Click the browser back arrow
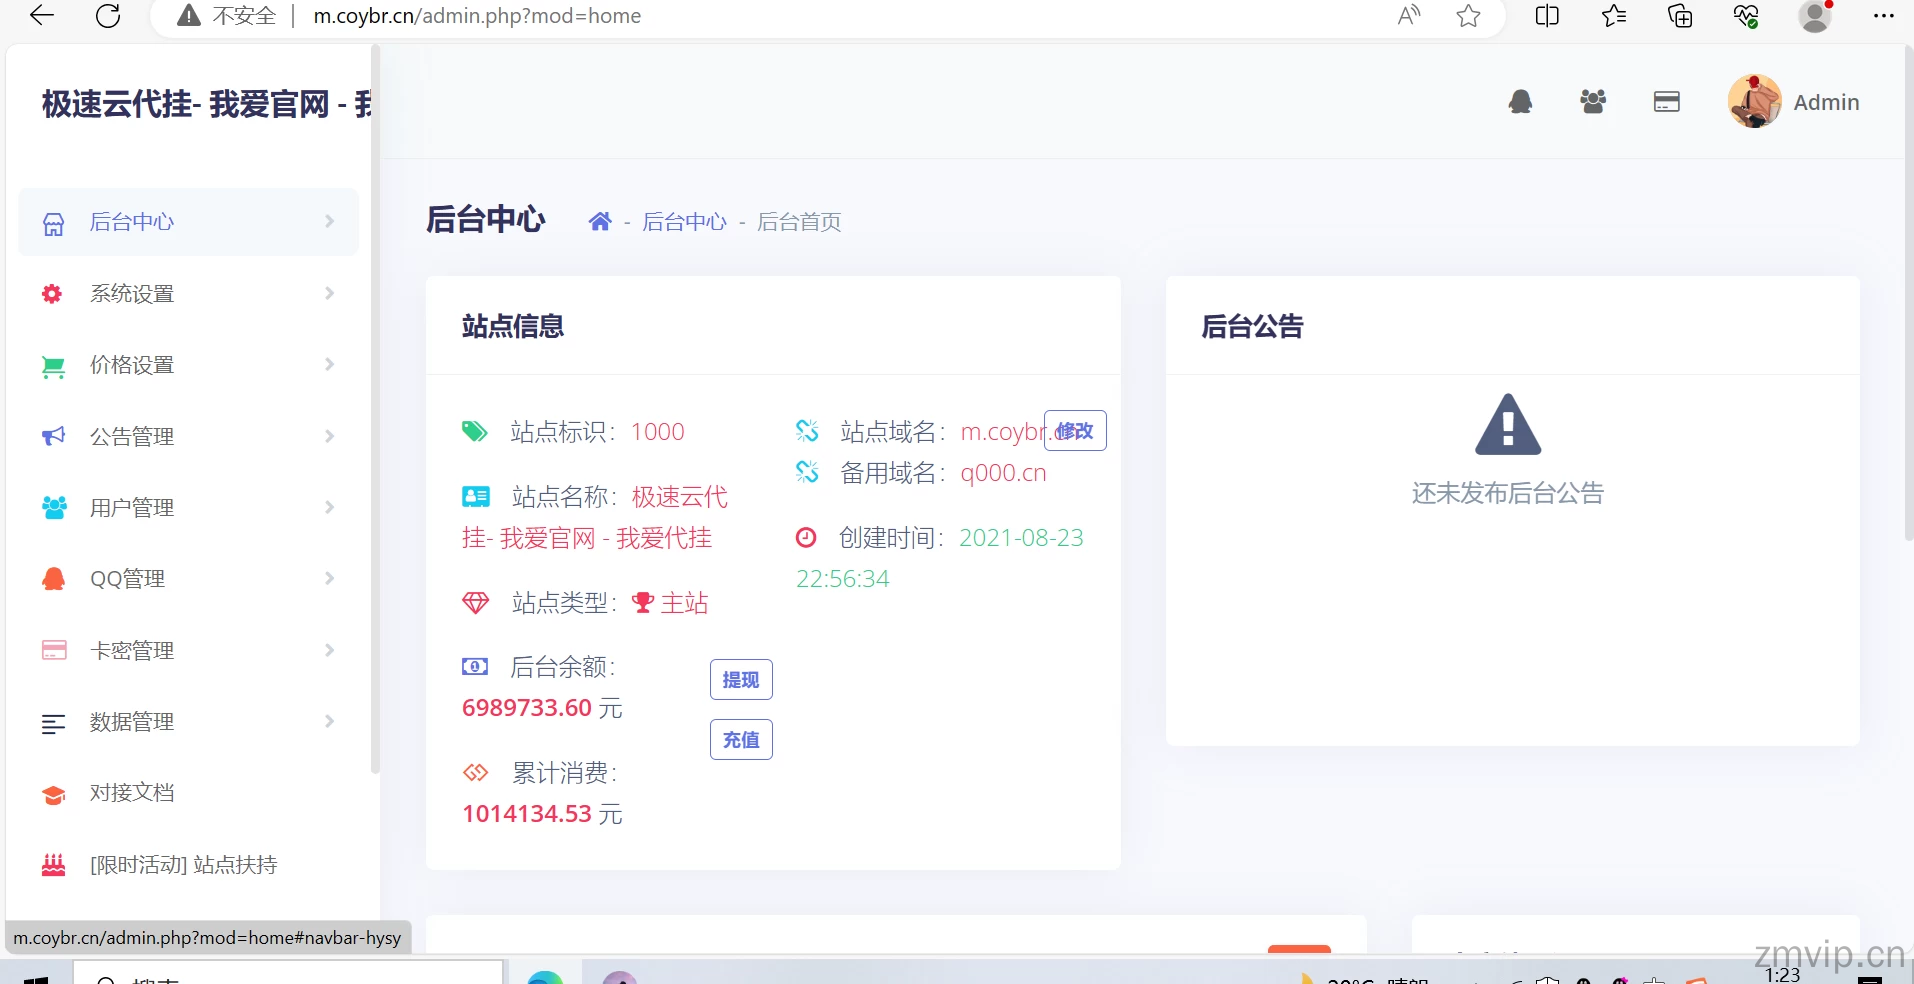This screenshot has width=1914, height=984. (x=42, y=15)
